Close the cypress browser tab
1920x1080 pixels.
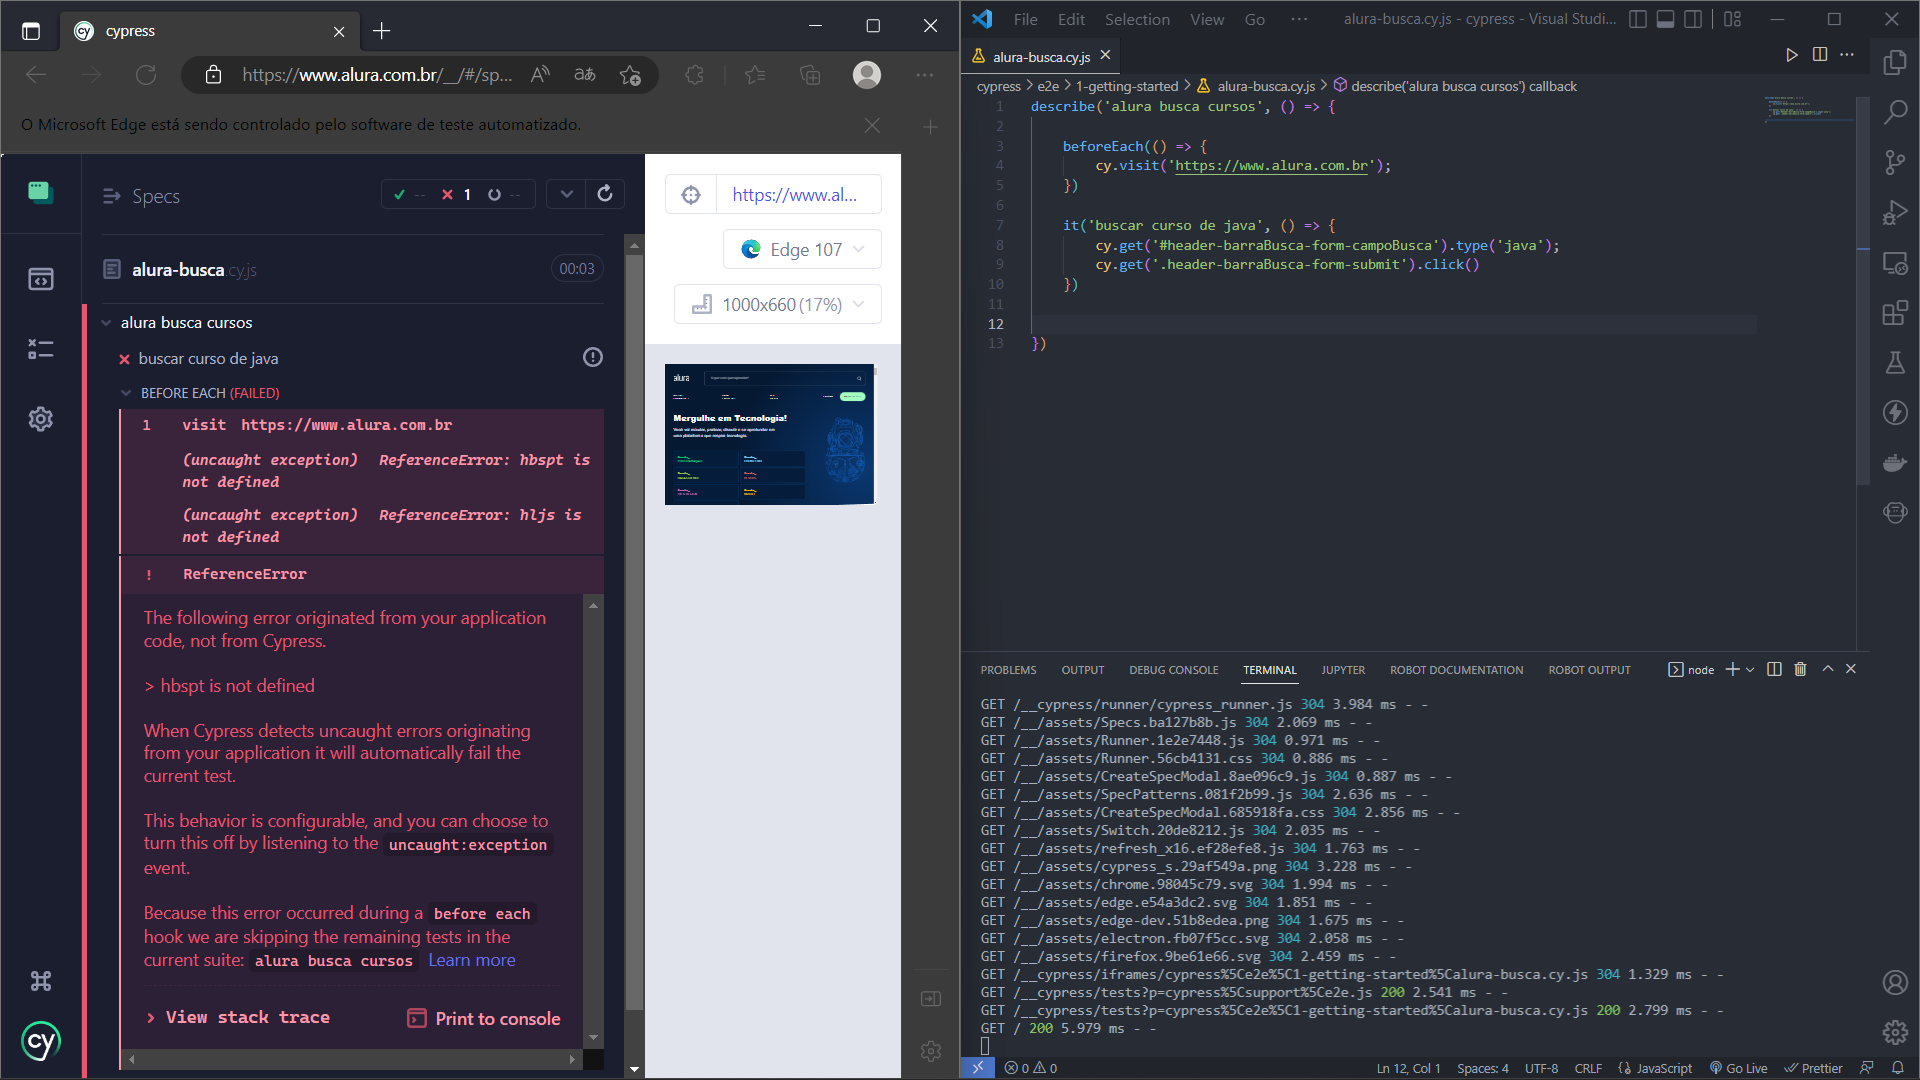(339, 32)
